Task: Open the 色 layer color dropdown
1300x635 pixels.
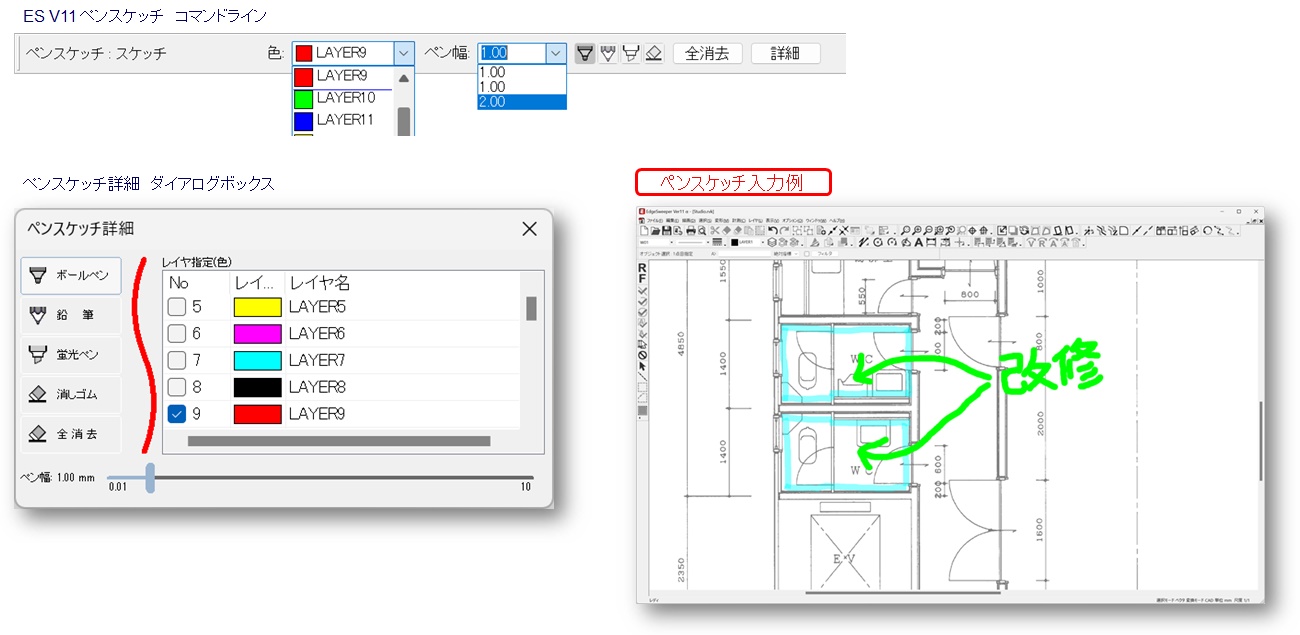Action: point(403,53)
